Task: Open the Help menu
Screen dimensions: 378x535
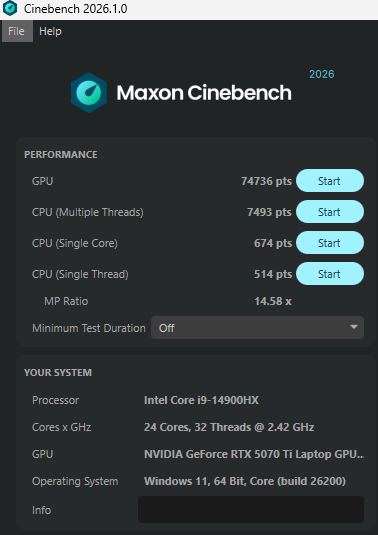Action: coord(50,31)
